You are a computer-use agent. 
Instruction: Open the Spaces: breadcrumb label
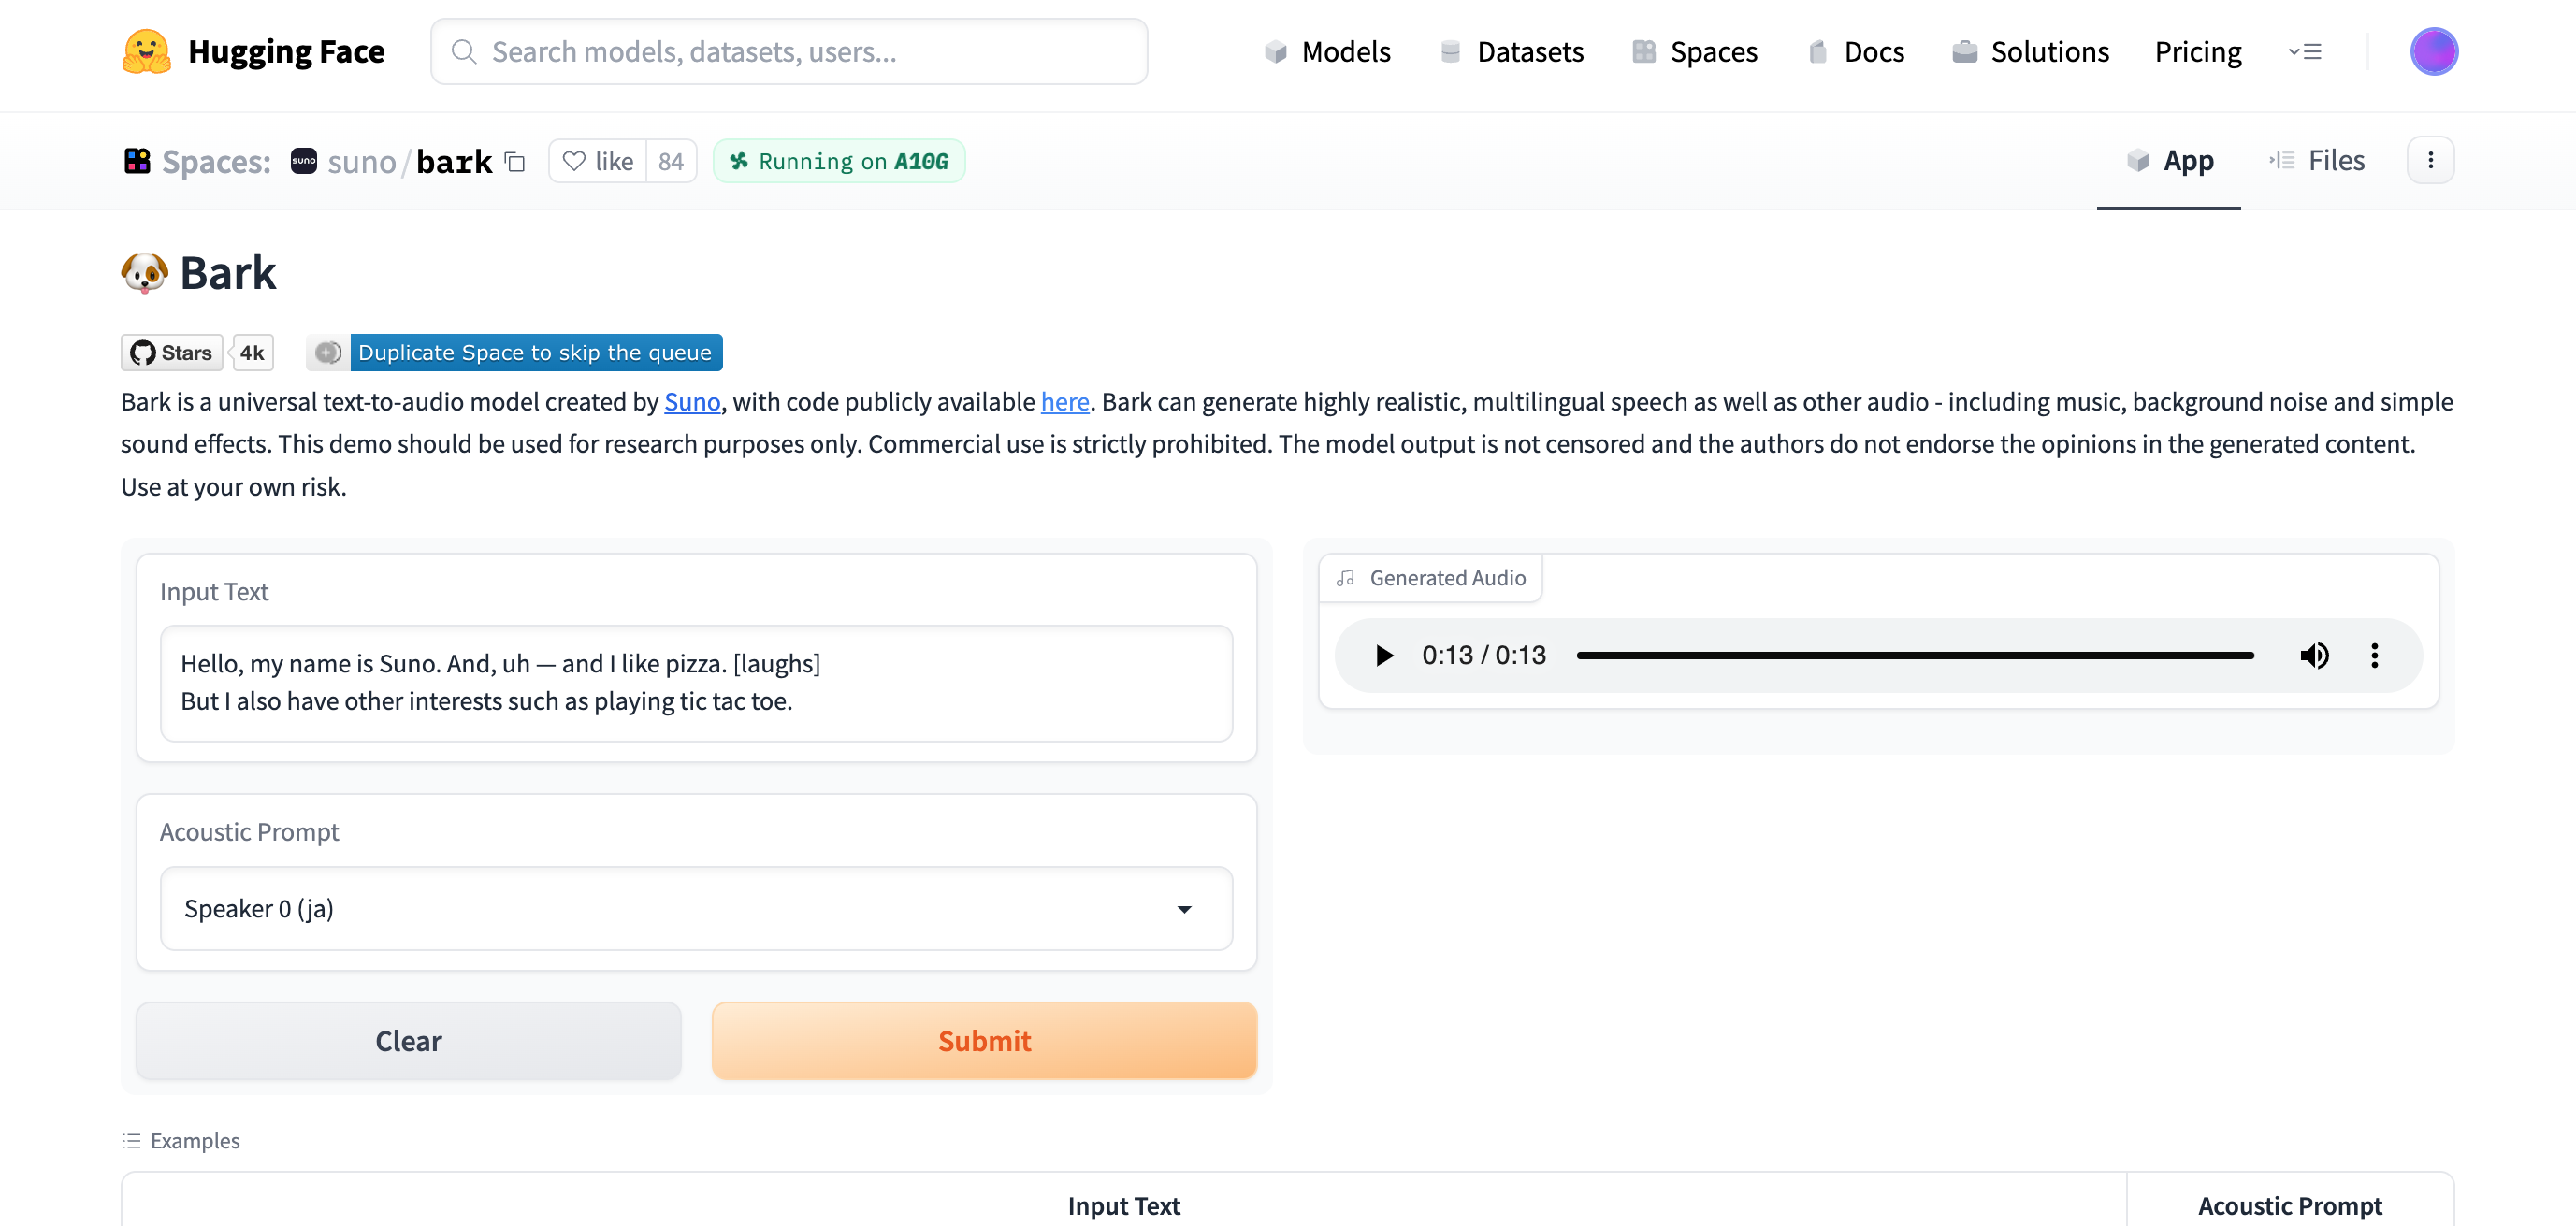tap(216, 161)
